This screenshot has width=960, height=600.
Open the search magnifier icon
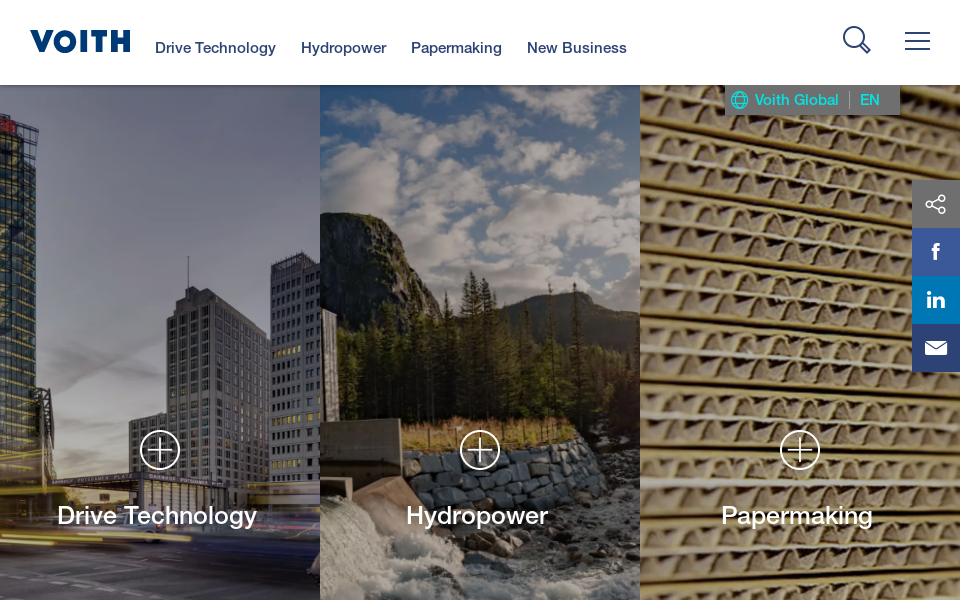coord(857,40)
